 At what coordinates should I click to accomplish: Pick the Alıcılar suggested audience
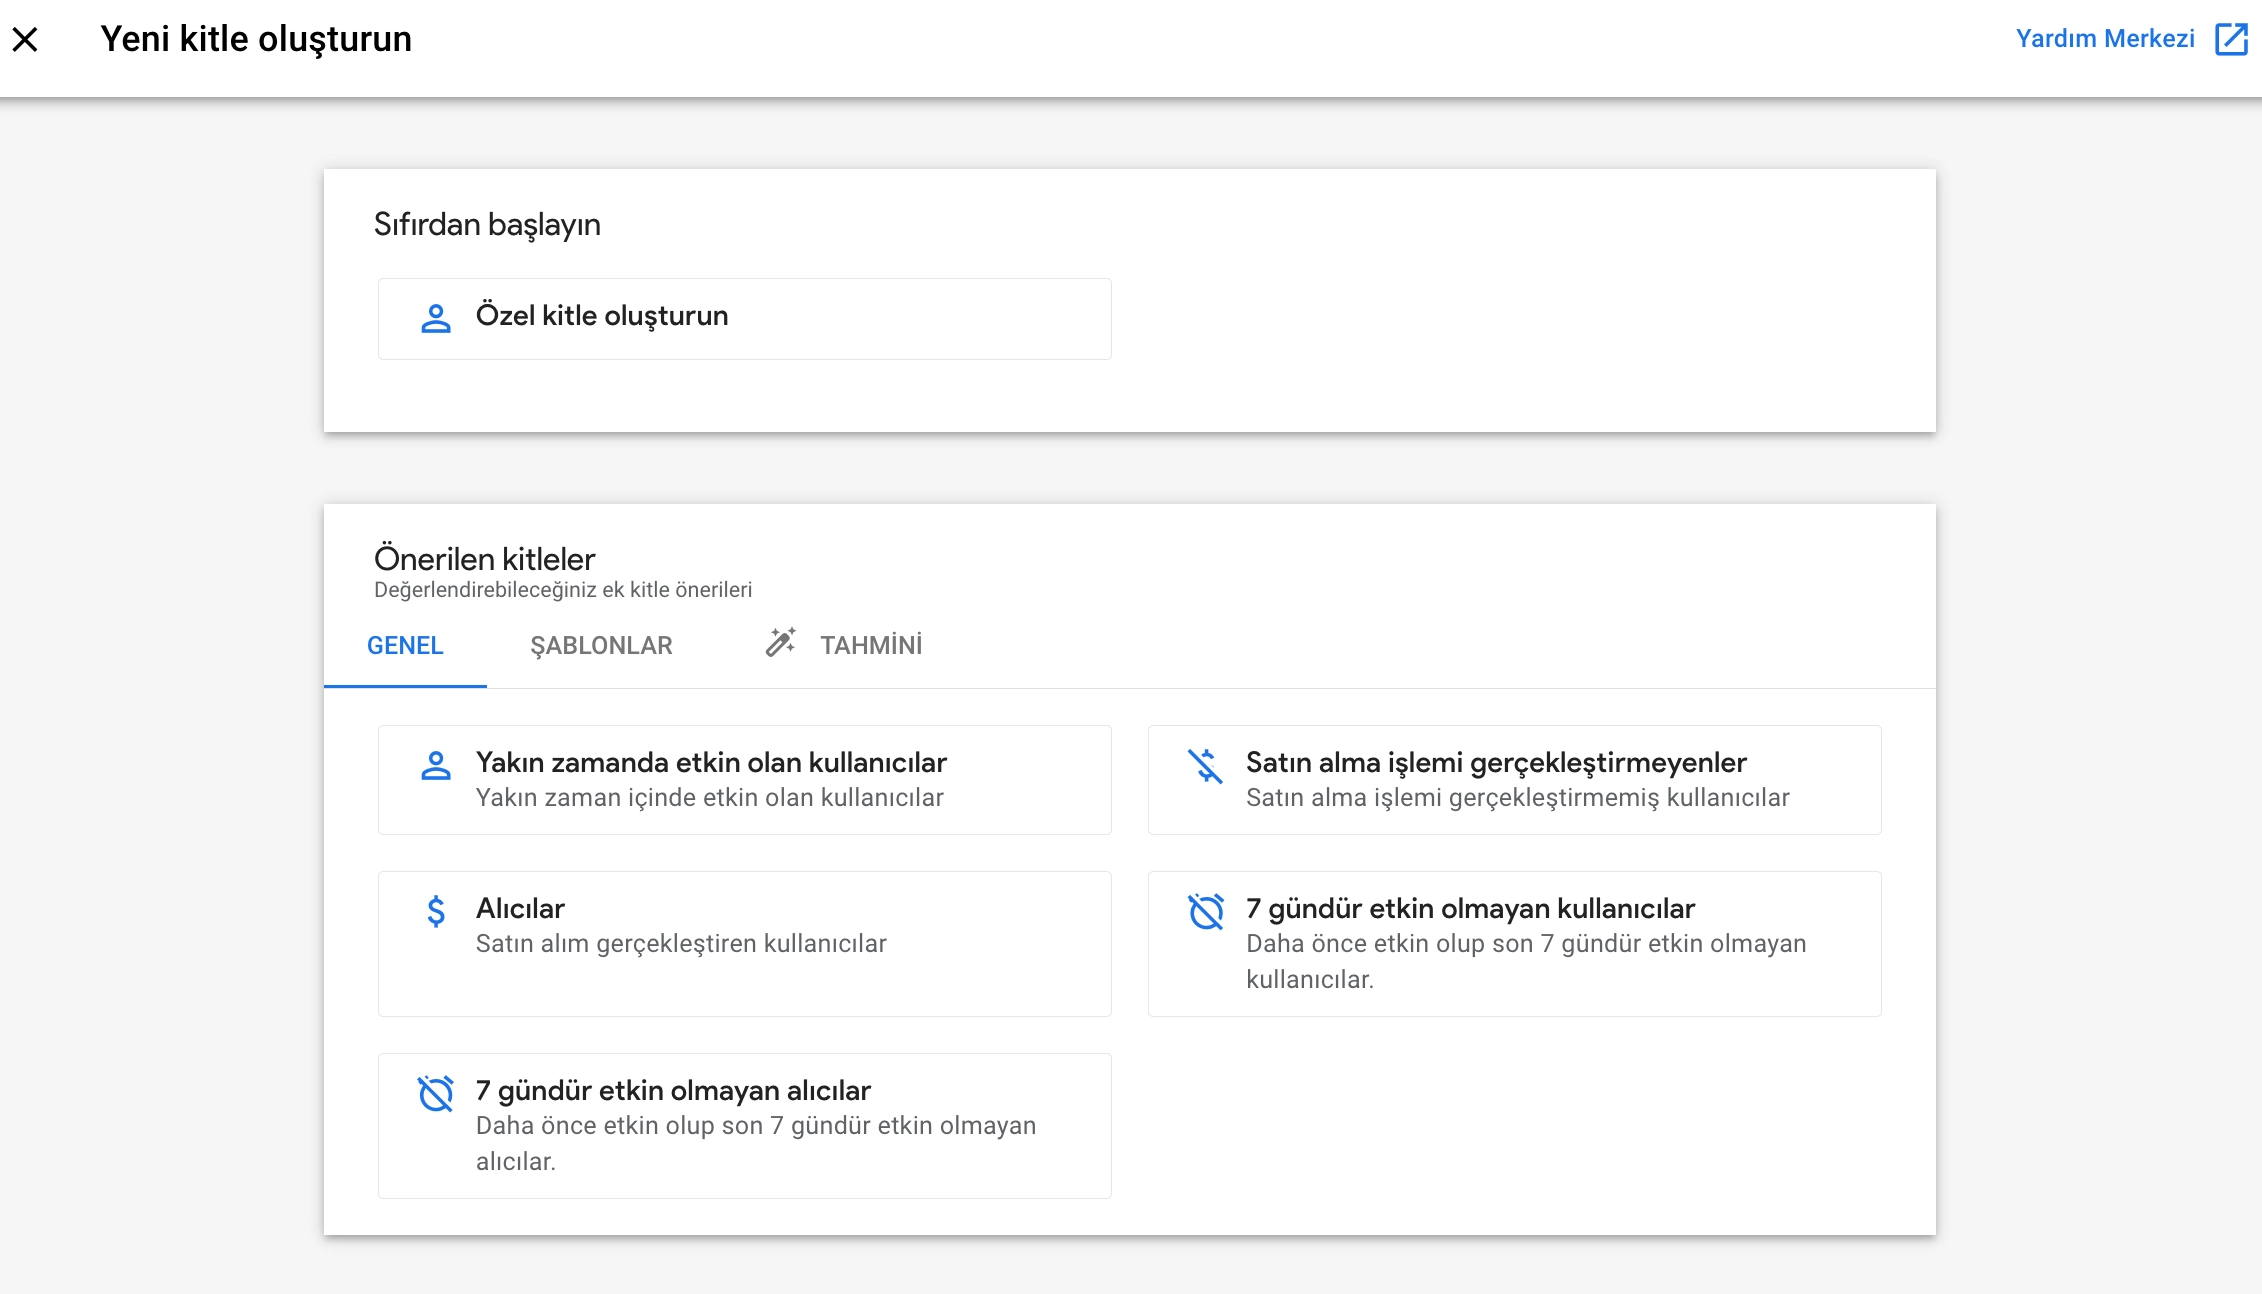[x=744, y=943]
